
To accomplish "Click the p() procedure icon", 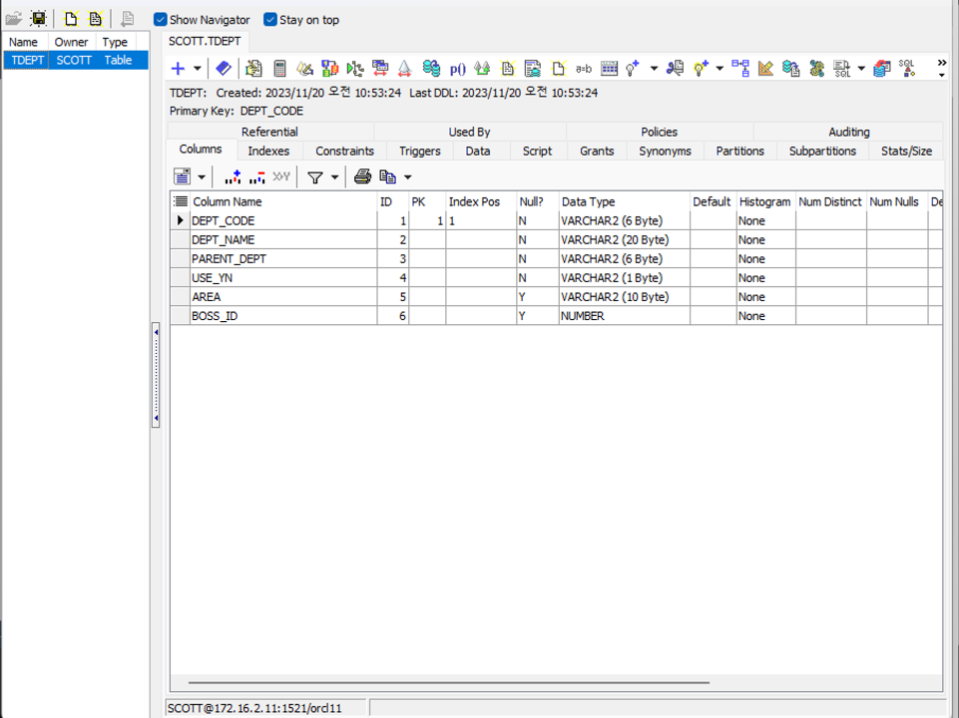I will pos(457,69).
